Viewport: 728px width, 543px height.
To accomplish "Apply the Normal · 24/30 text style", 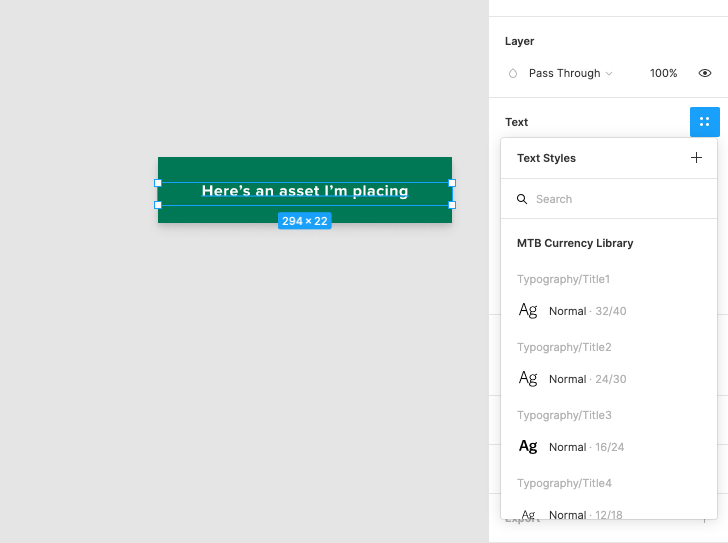I will point(587,379).
